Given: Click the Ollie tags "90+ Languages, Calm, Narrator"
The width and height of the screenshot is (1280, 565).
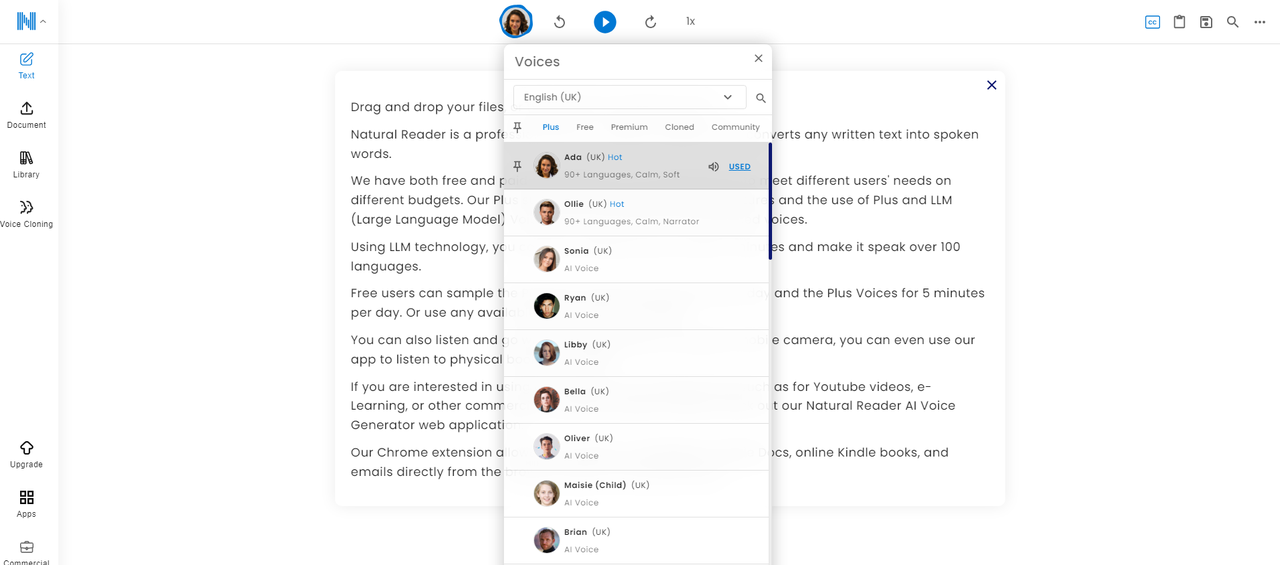Looking at the screenshot, I should pos(632,222).
